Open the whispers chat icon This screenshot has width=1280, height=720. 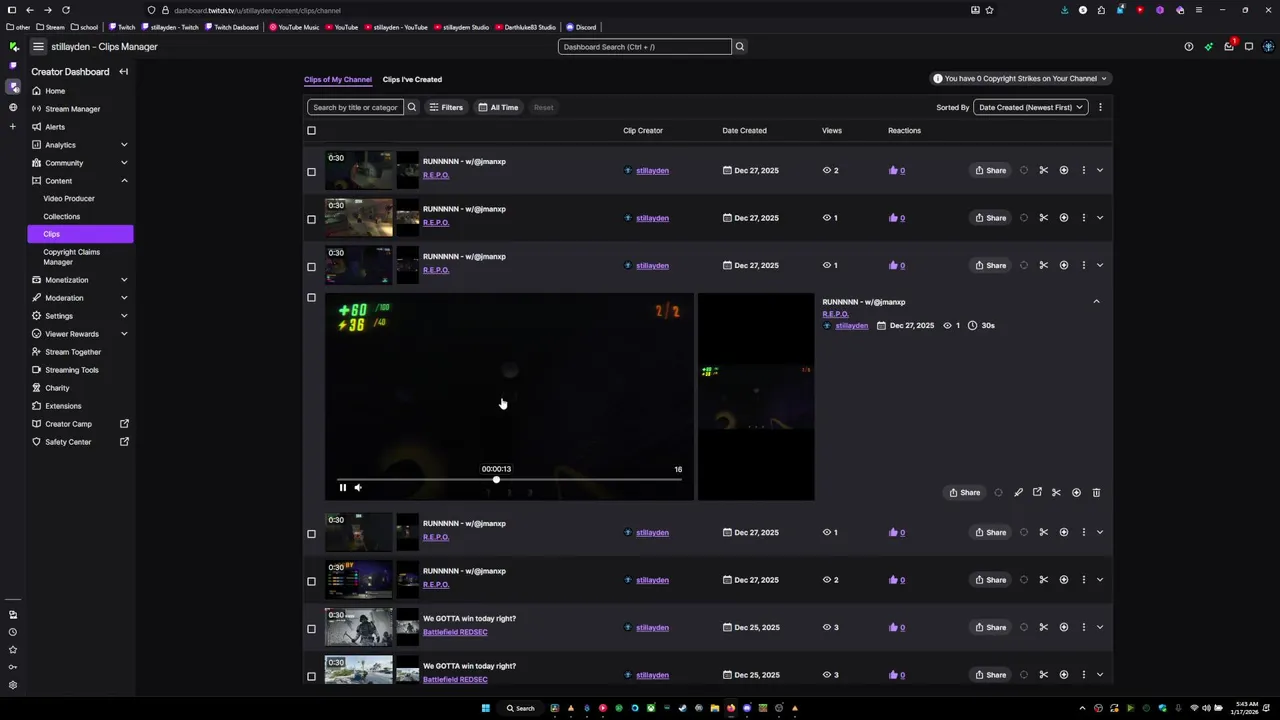pos(1248,46)
